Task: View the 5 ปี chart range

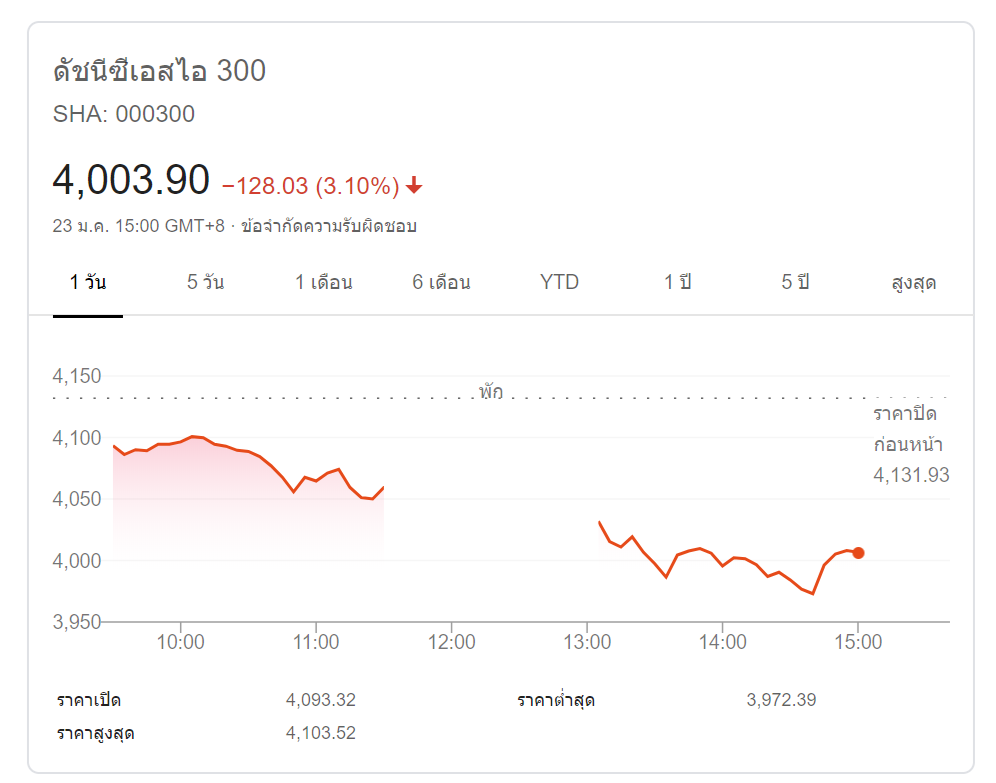Action: coord(795,282)
